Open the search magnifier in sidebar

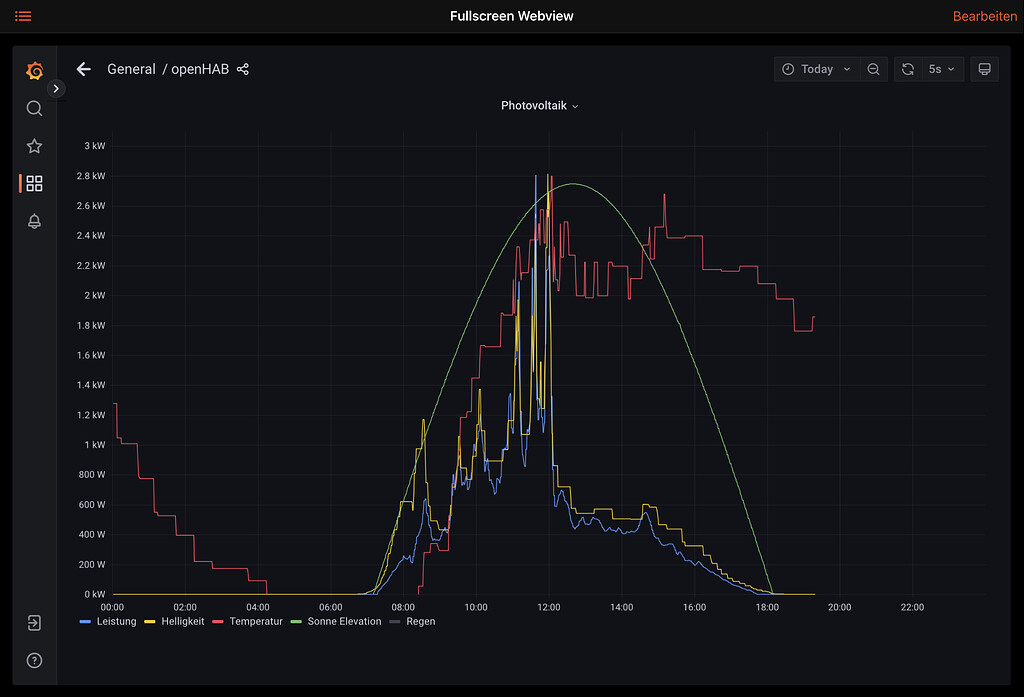[34, 108]
